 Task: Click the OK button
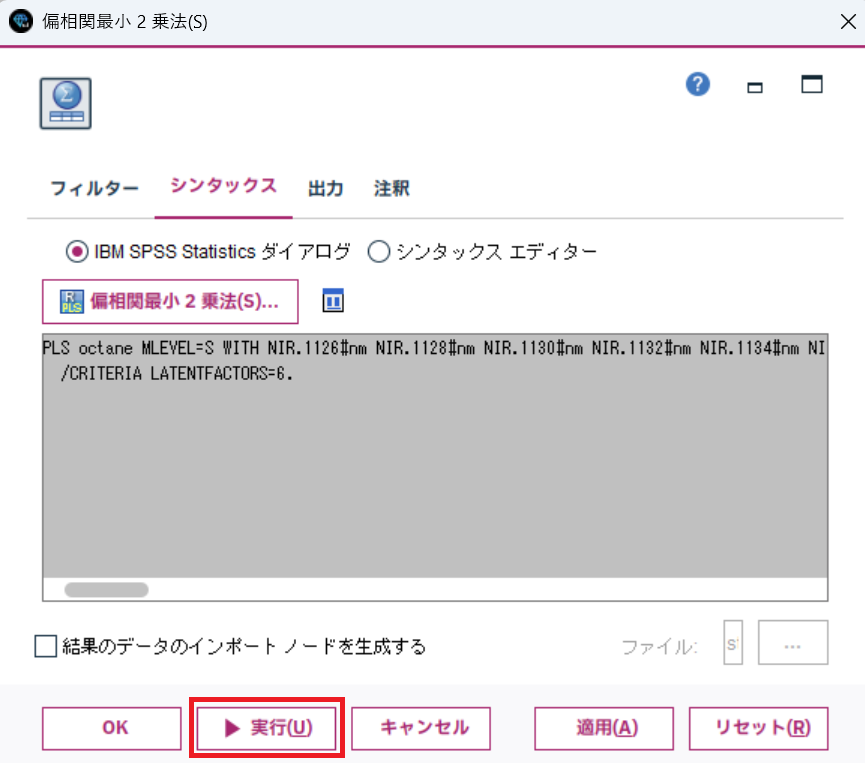111,728
